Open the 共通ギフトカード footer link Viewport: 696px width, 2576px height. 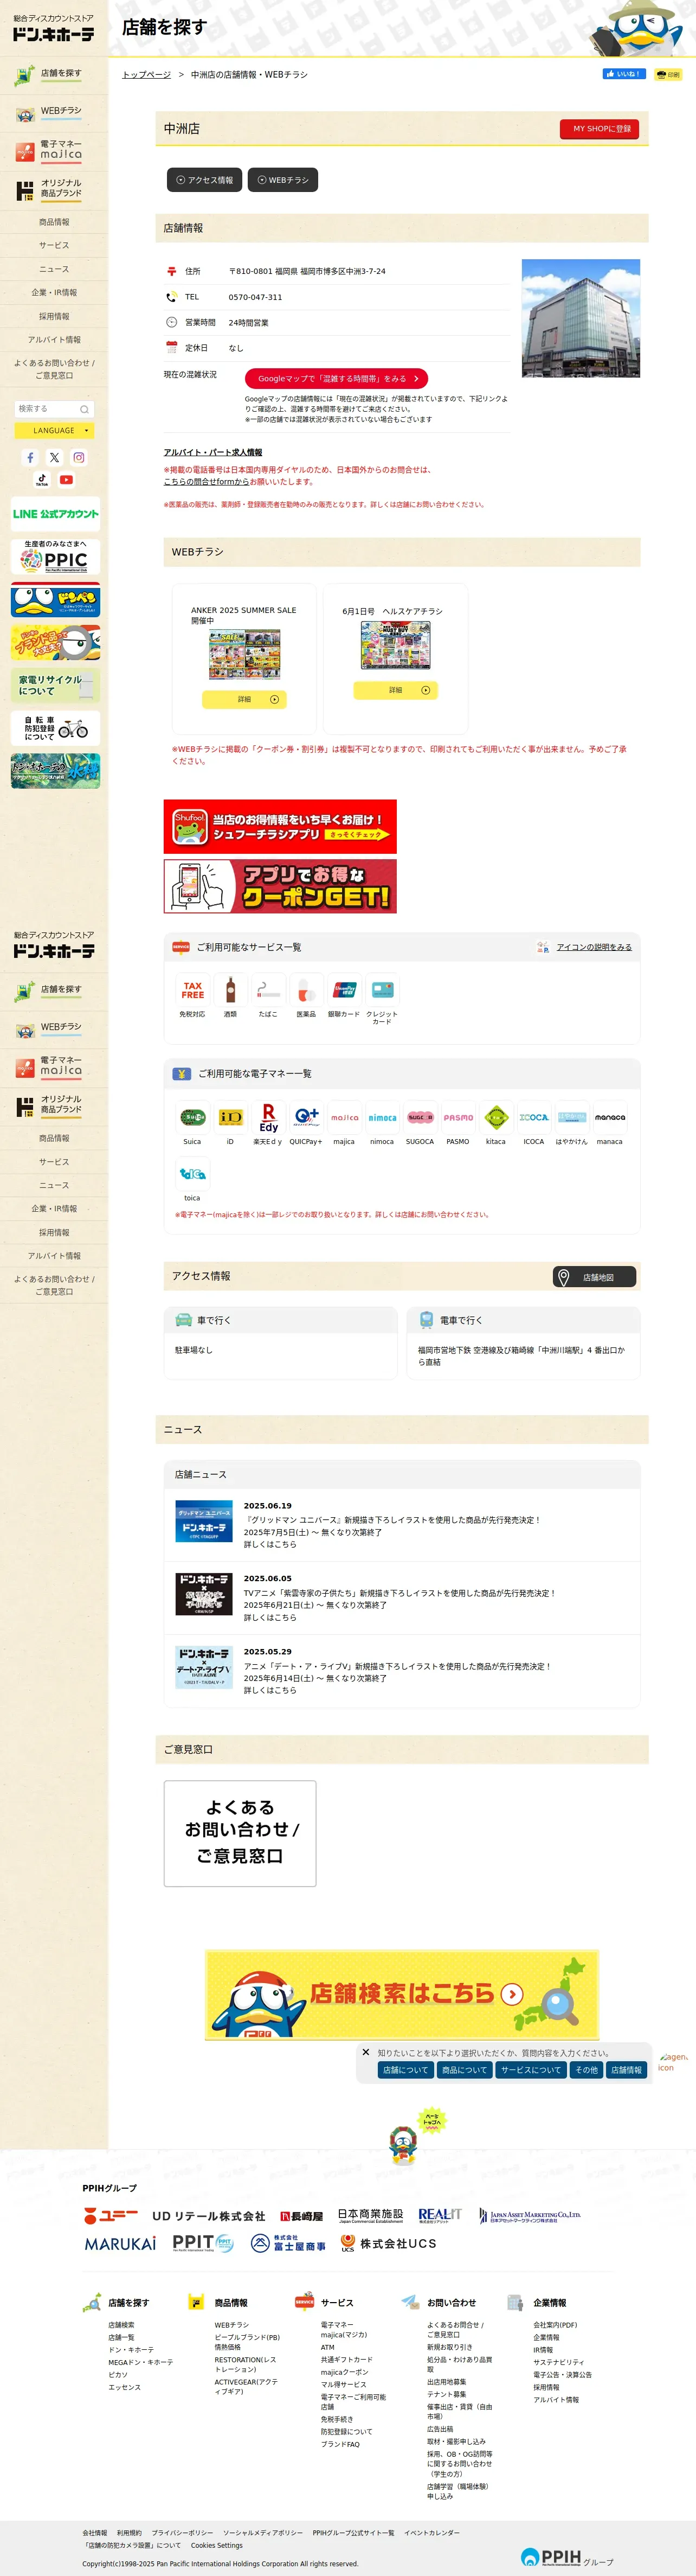[347, 2359]
